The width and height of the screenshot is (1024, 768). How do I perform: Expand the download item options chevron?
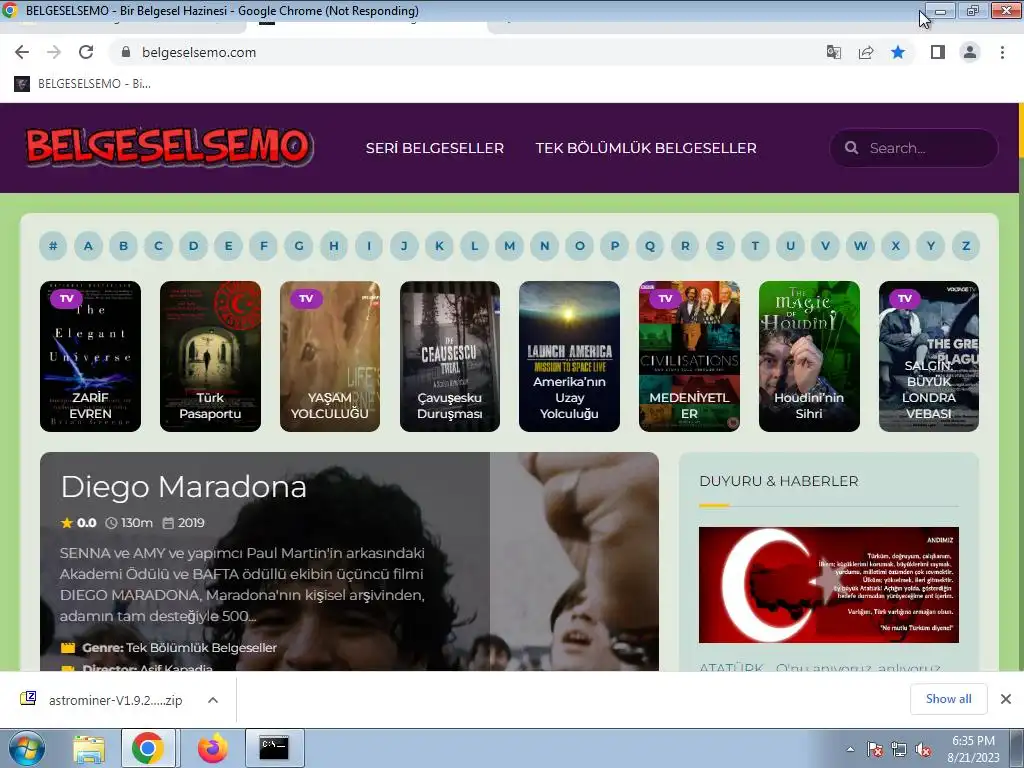pyautogui.click(x=213, y=700)
